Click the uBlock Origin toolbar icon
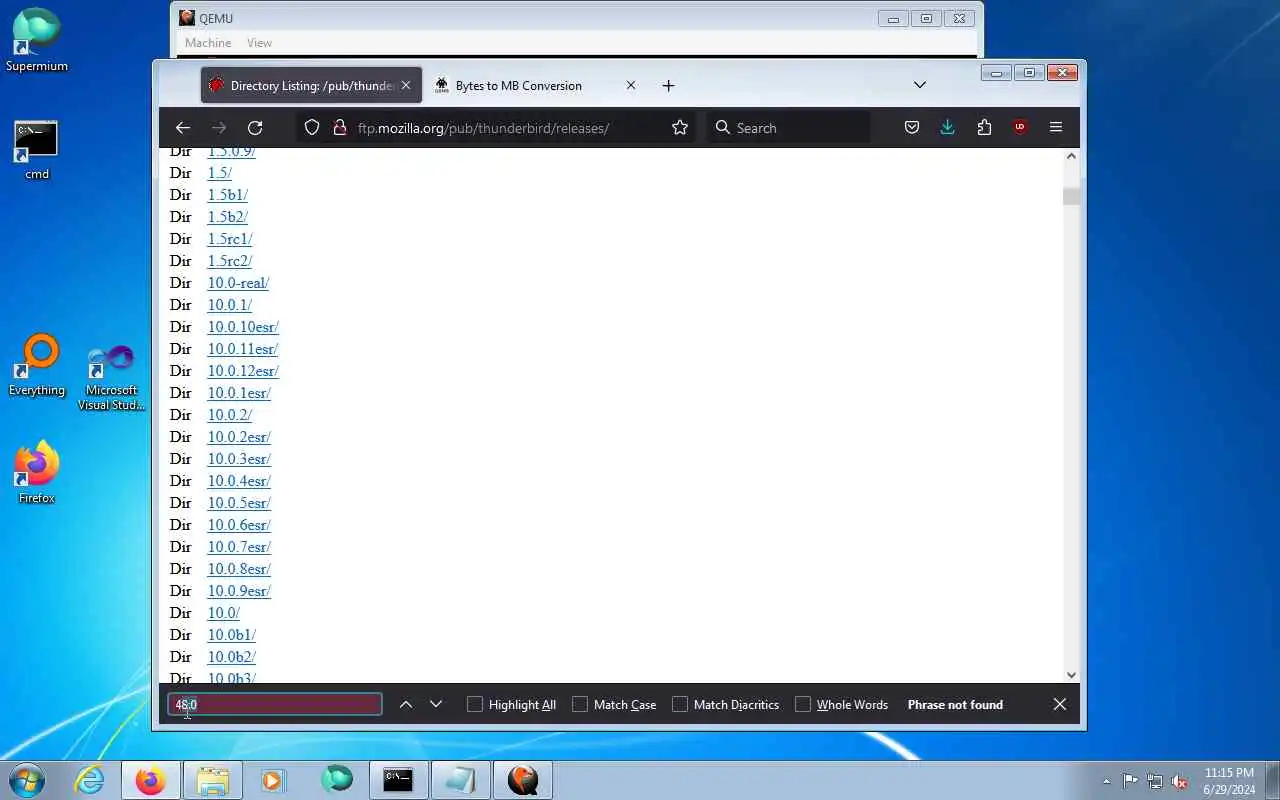1280x800 pixels. [1020, 128]
